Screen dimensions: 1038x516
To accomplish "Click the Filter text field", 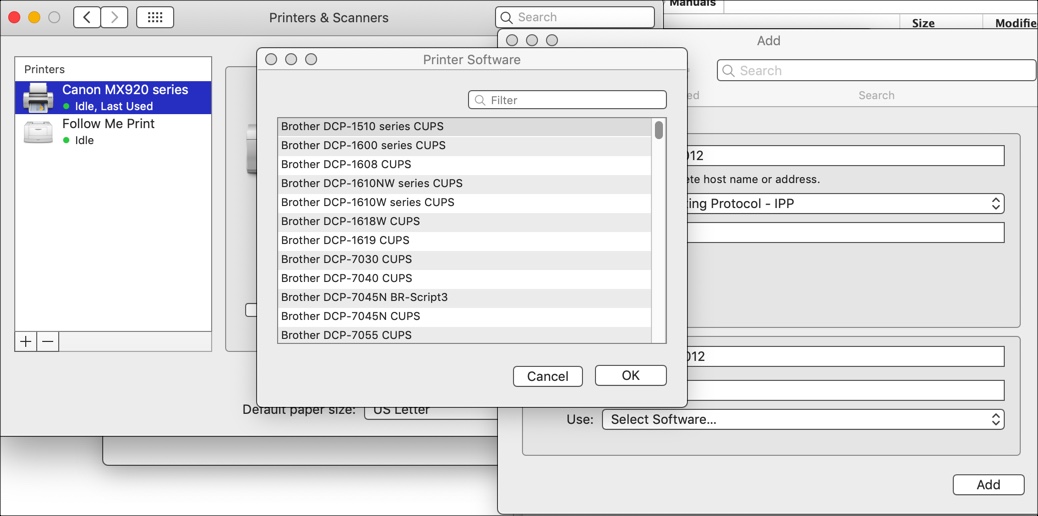I will (x=575, y=100).
